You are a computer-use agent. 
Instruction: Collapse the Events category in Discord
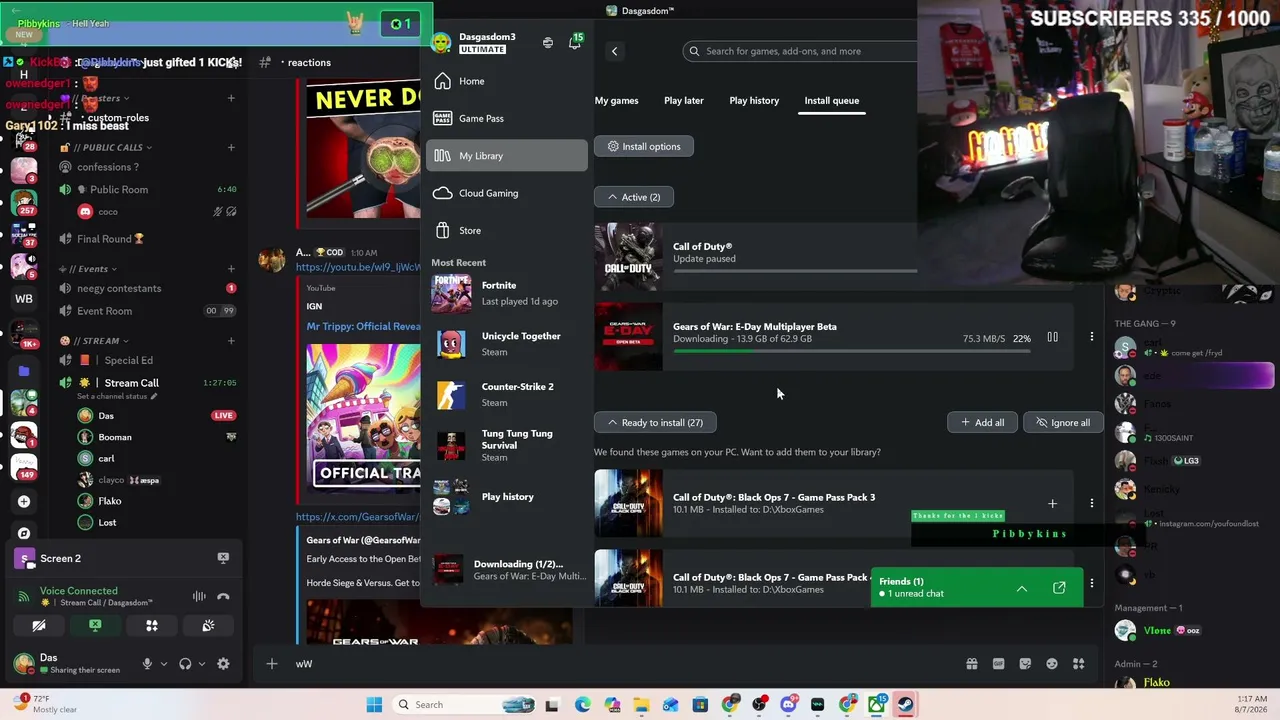(x=89, y=269)
